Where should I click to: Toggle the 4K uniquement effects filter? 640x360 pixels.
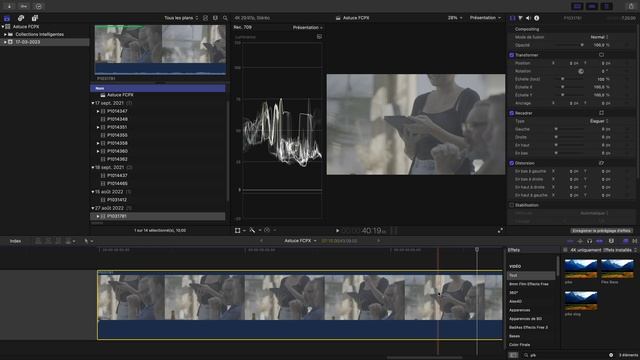566,250
